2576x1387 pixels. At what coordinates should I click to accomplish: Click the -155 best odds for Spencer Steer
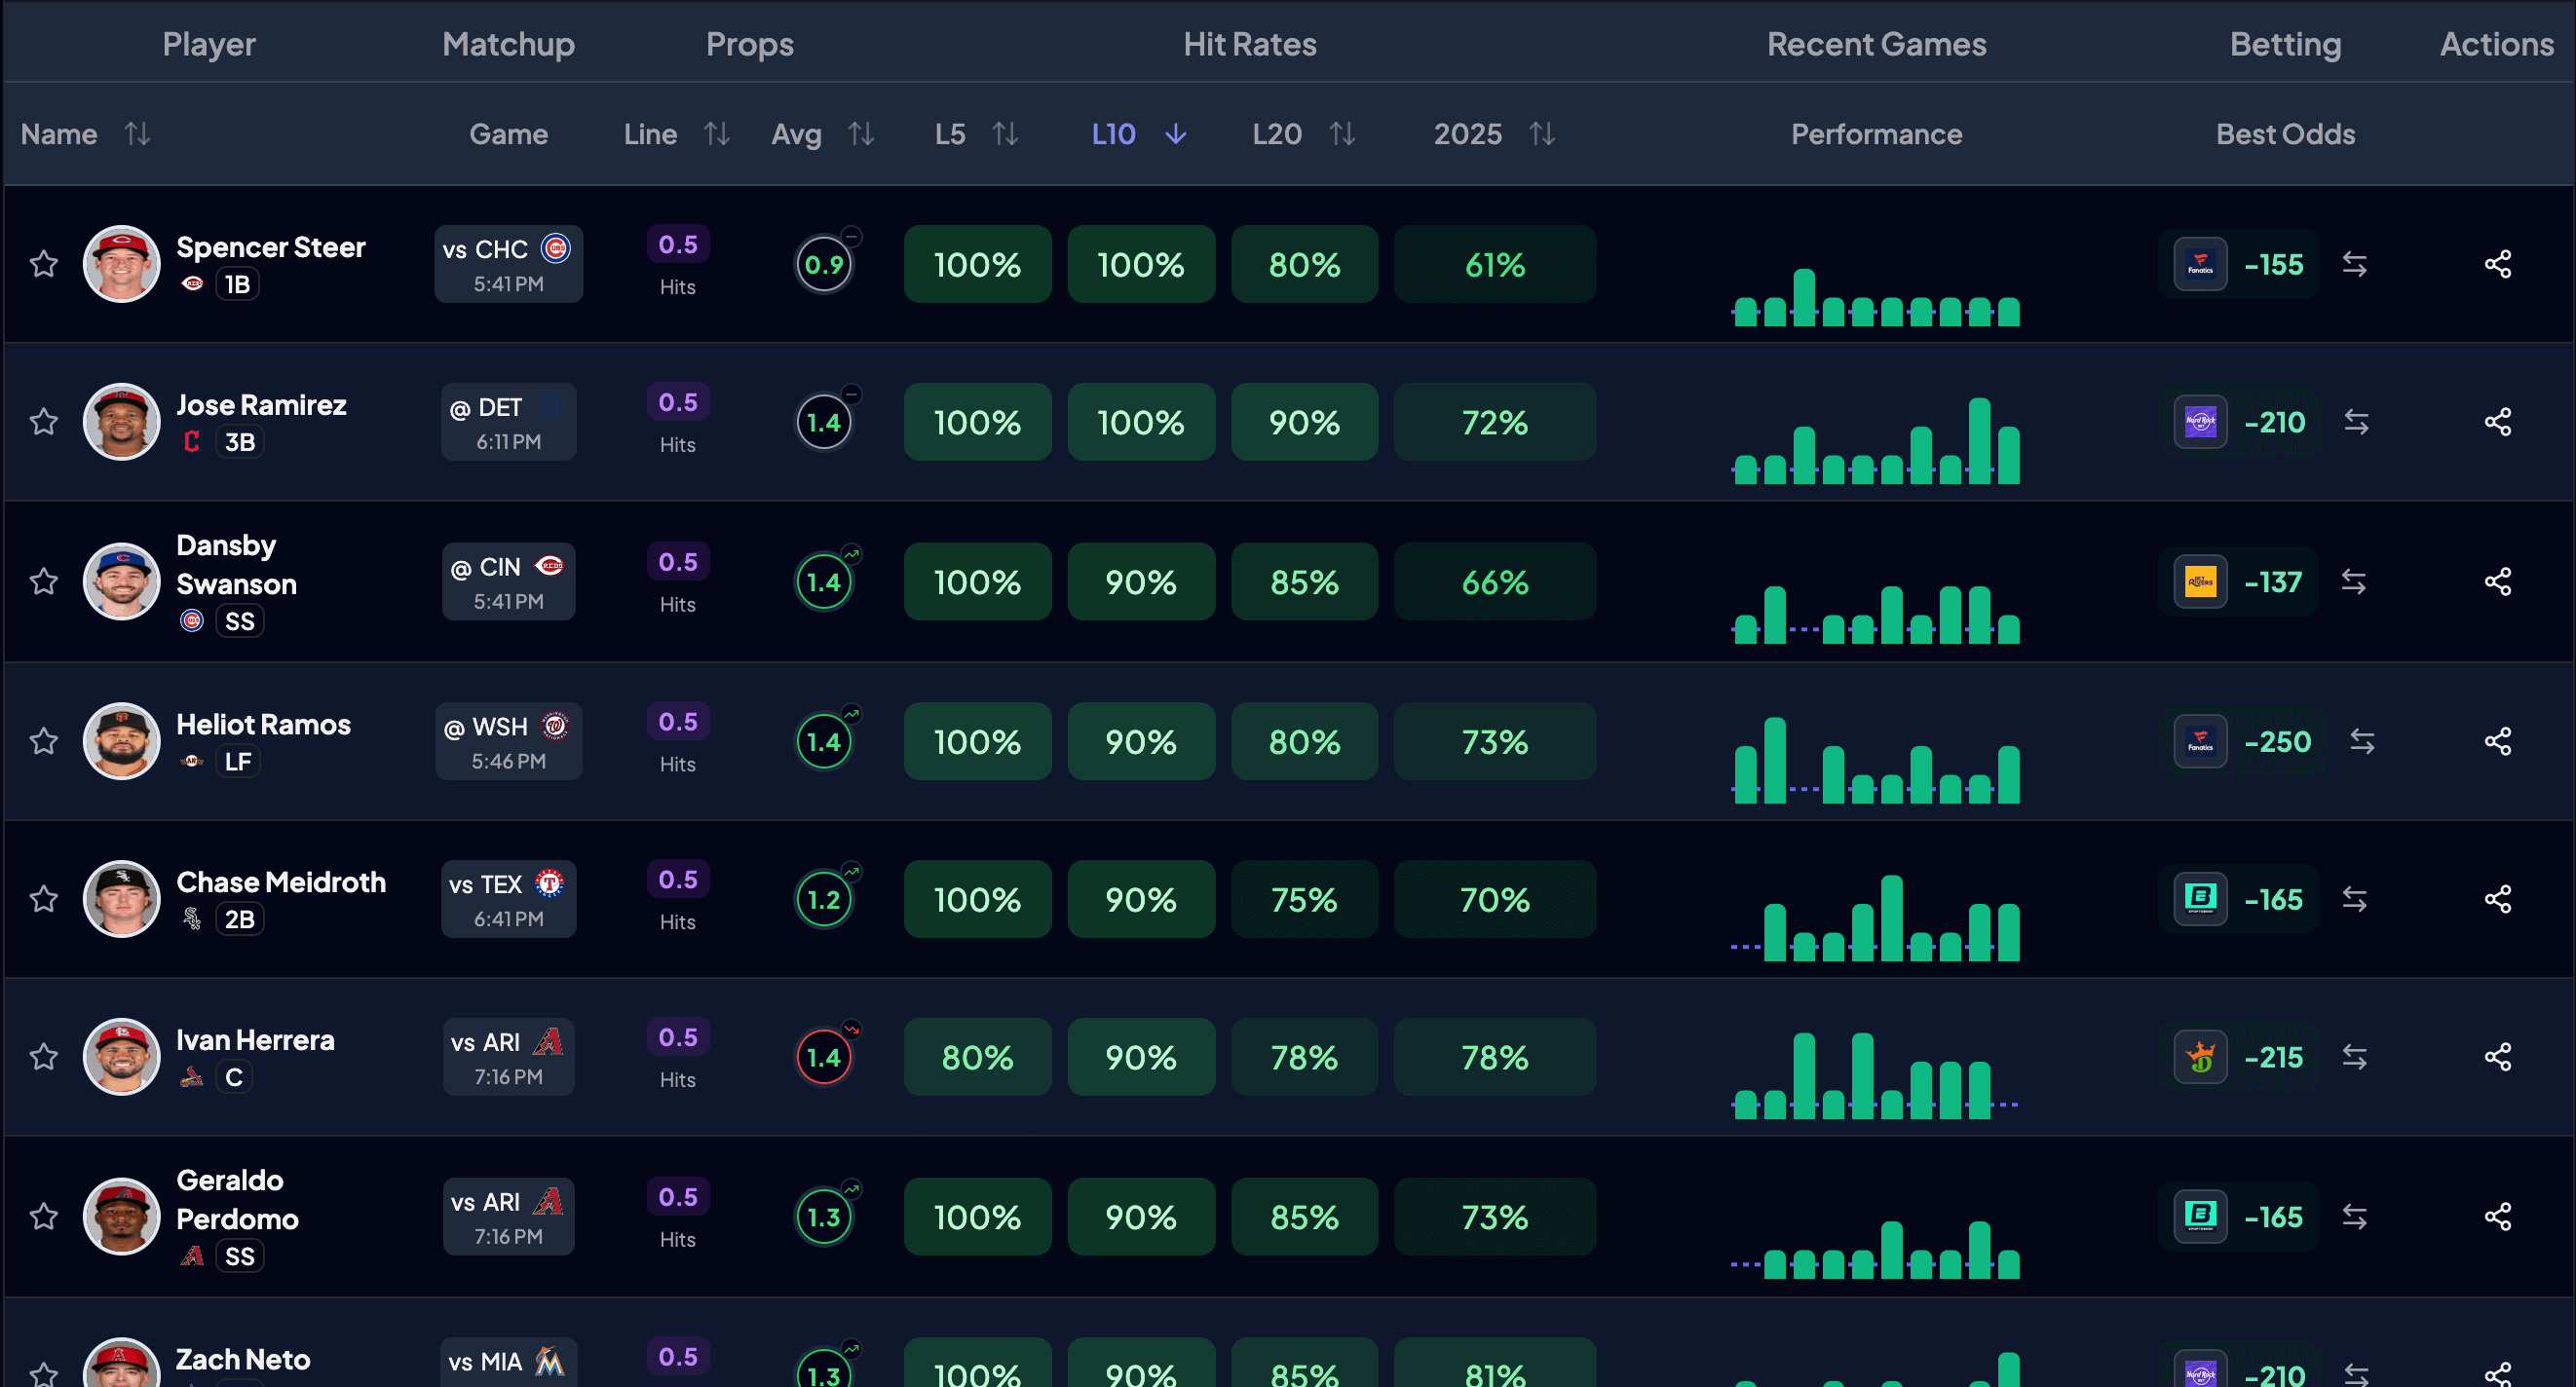click(x=2273, y=264)
